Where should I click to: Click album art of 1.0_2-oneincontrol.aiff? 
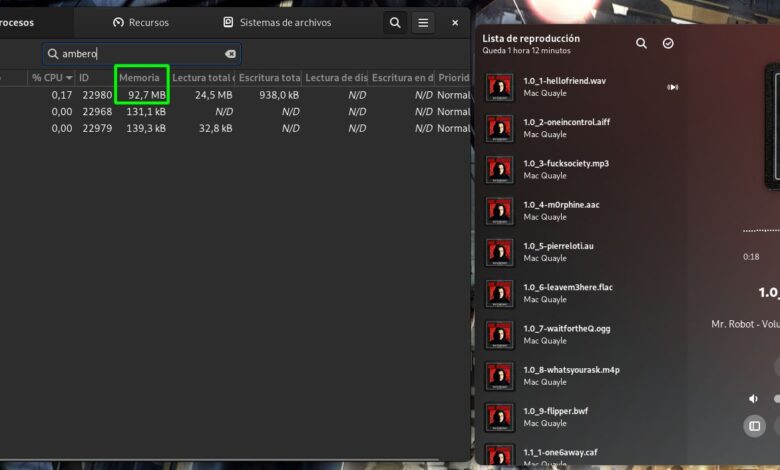tap(499, 128)
